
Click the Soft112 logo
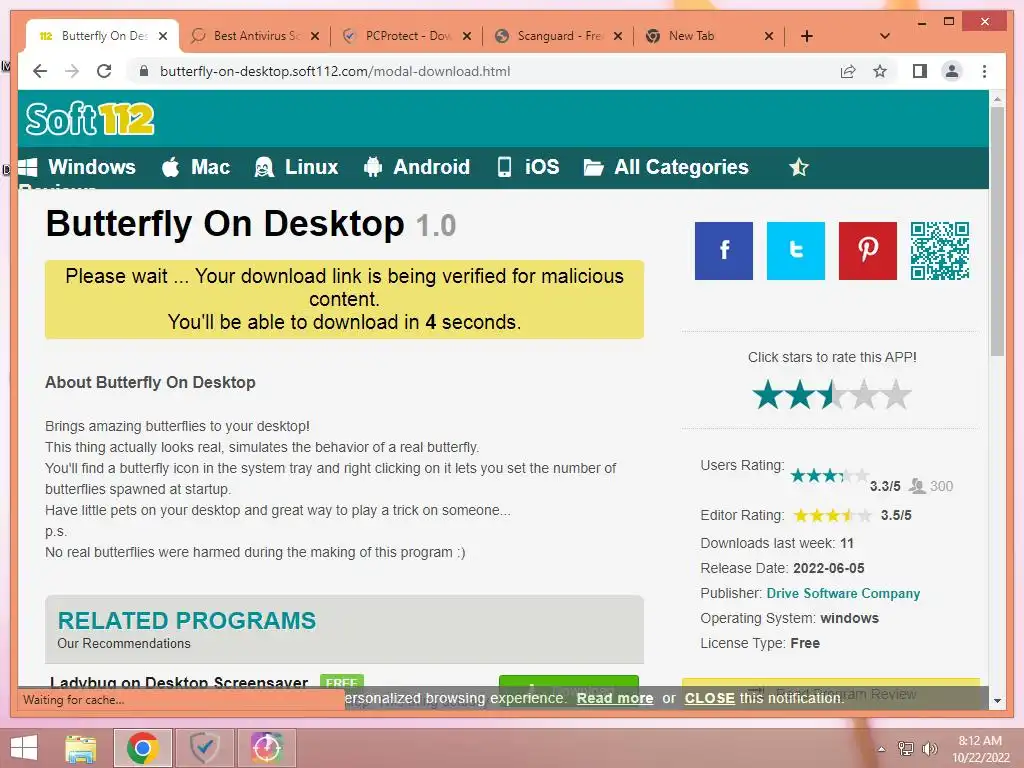[90, 119]
